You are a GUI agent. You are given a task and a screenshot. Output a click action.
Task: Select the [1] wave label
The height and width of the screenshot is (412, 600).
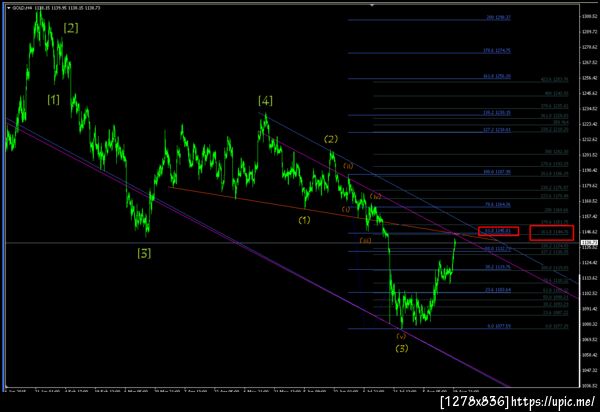coord(54,100)
